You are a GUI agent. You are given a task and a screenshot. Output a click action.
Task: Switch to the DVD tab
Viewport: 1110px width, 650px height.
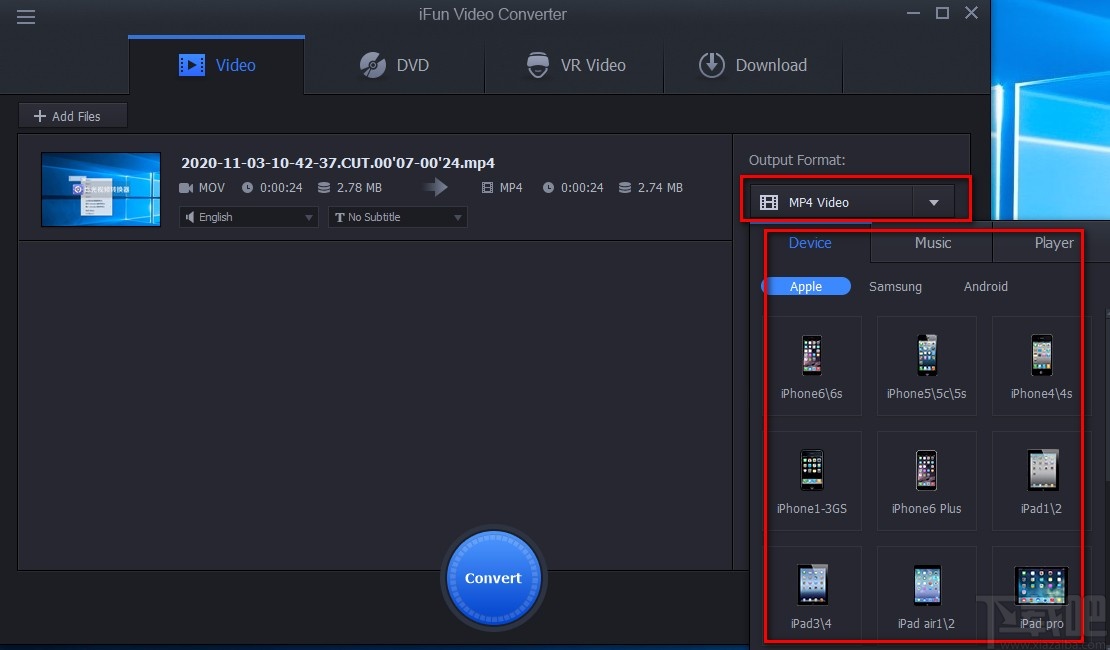click(x=394, y=65)
